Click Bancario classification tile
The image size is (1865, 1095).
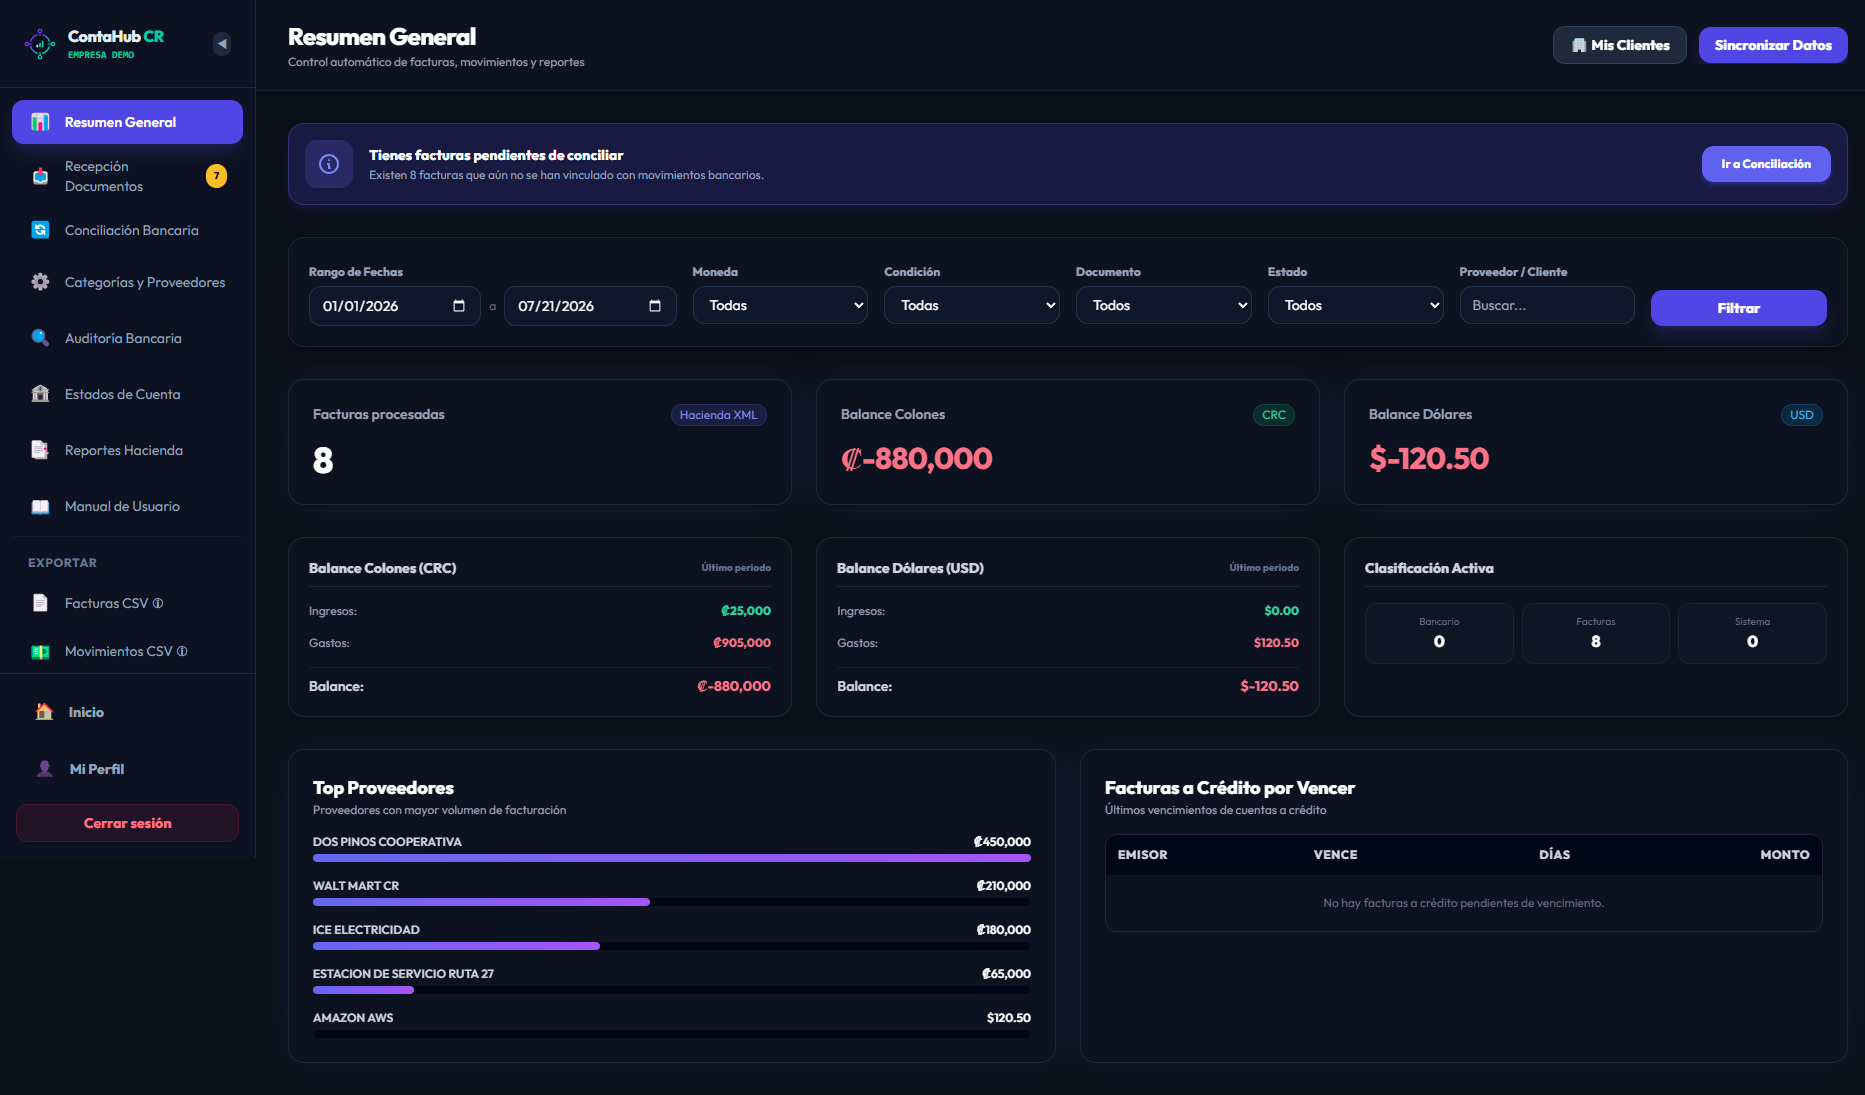(1439, 633)
